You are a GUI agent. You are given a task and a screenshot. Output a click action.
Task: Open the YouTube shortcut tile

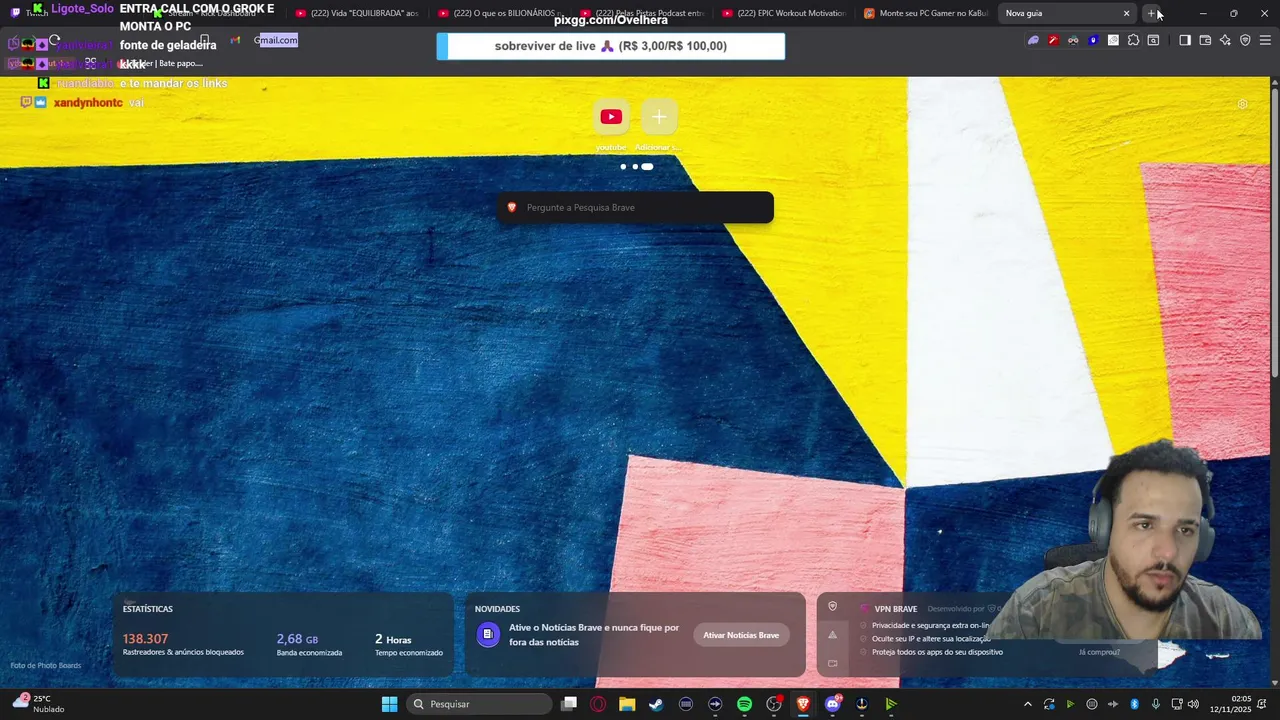[x=611, y=117]
